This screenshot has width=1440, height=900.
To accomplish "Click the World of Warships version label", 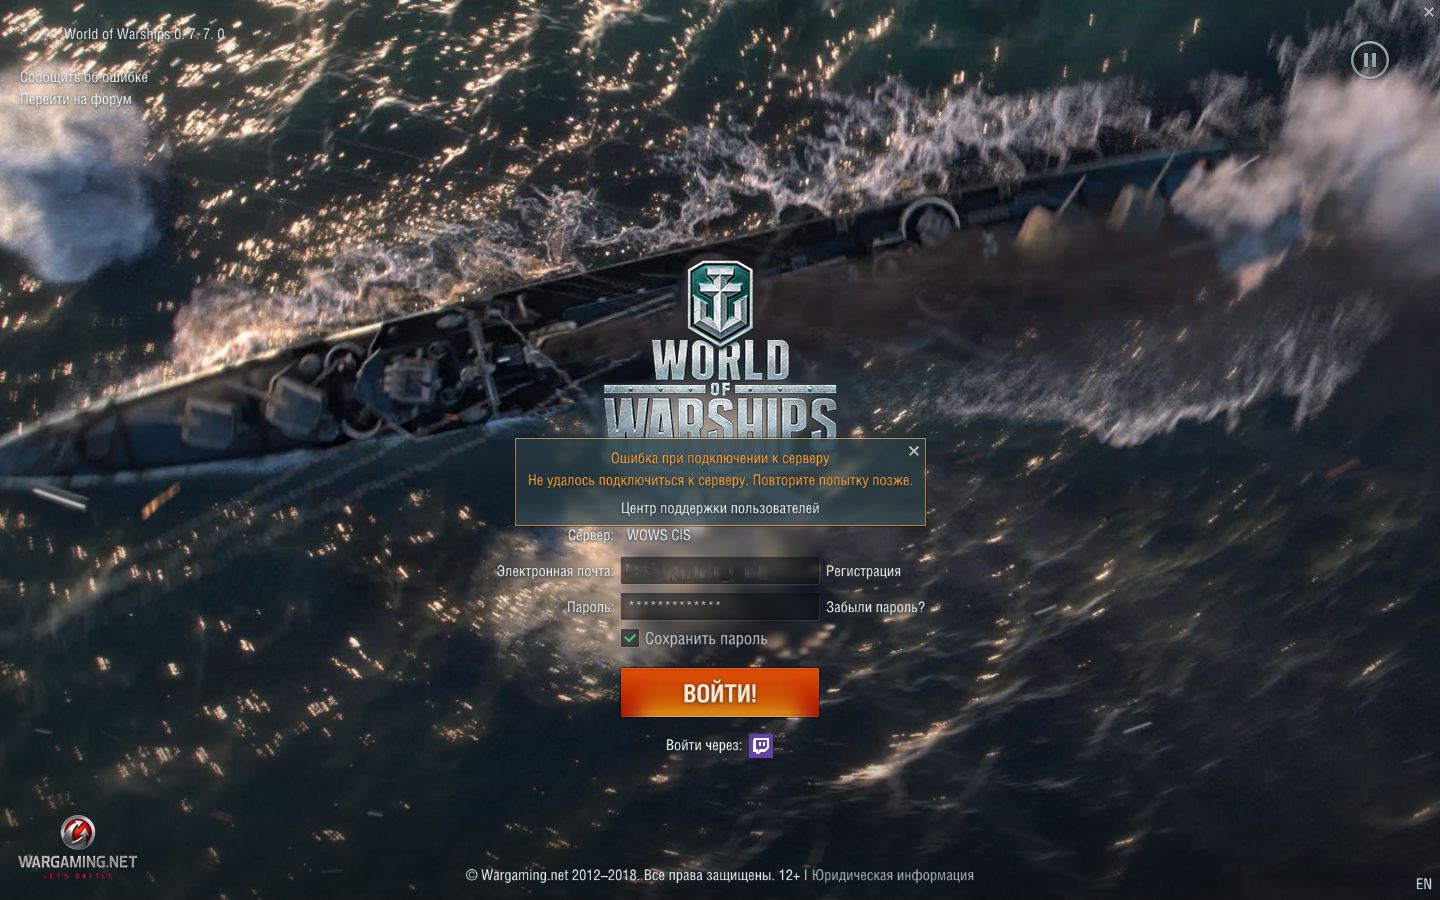I will point(144,34).
